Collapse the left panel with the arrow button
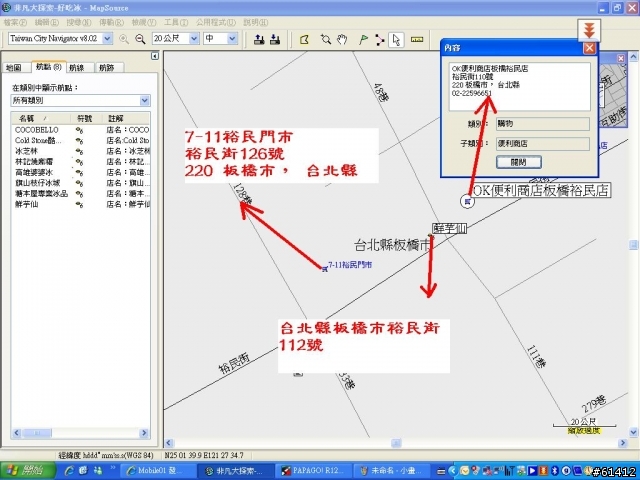This screenshot has width=640, height=480. pos(155,56)
